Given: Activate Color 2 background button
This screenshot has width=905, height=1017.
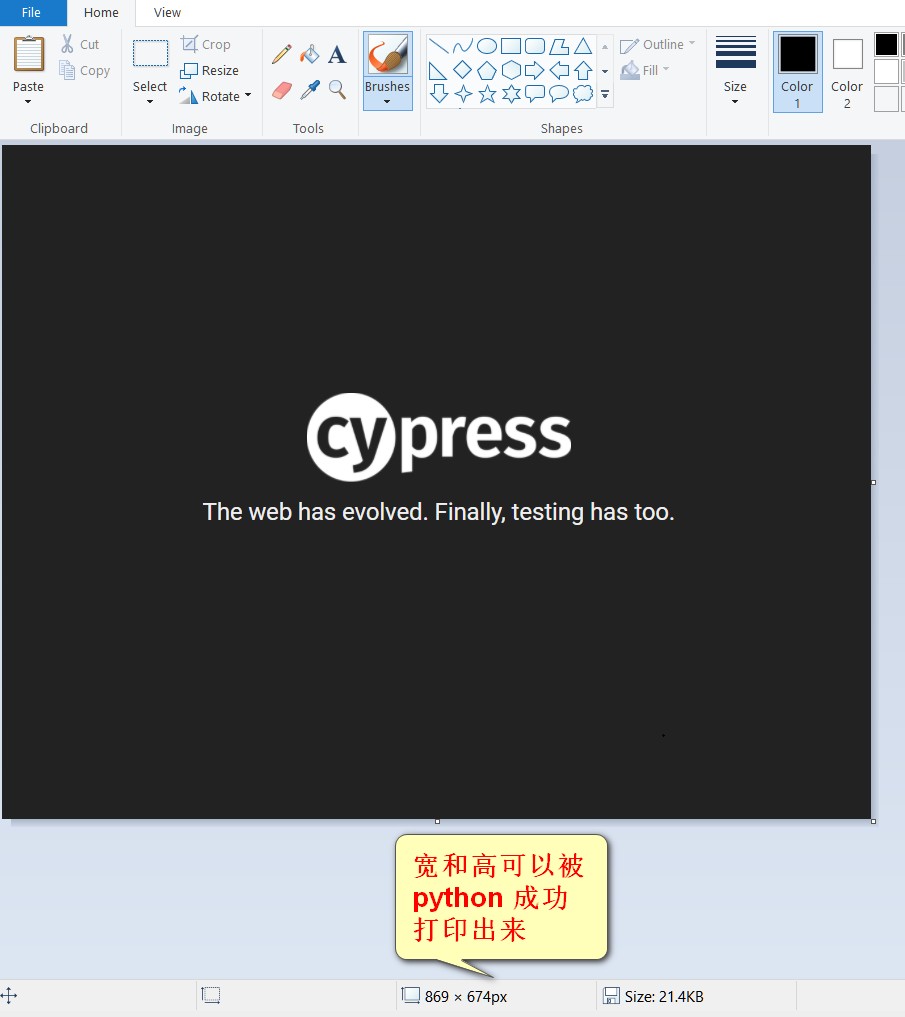Looking at the screenshot, I should click(847, 71).
